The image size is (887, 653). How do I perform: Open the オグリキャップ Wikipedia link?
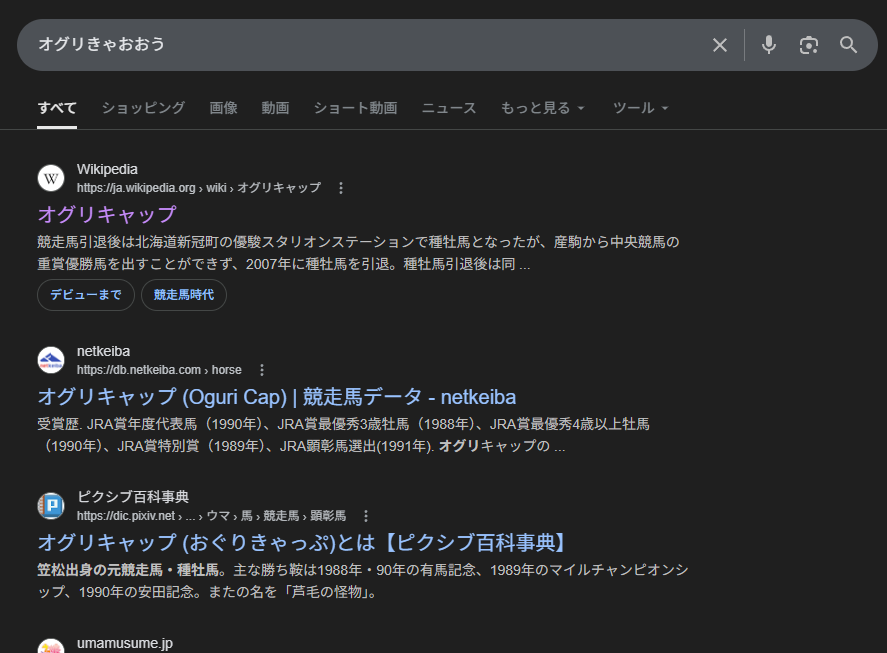click(x=107, y=214)
